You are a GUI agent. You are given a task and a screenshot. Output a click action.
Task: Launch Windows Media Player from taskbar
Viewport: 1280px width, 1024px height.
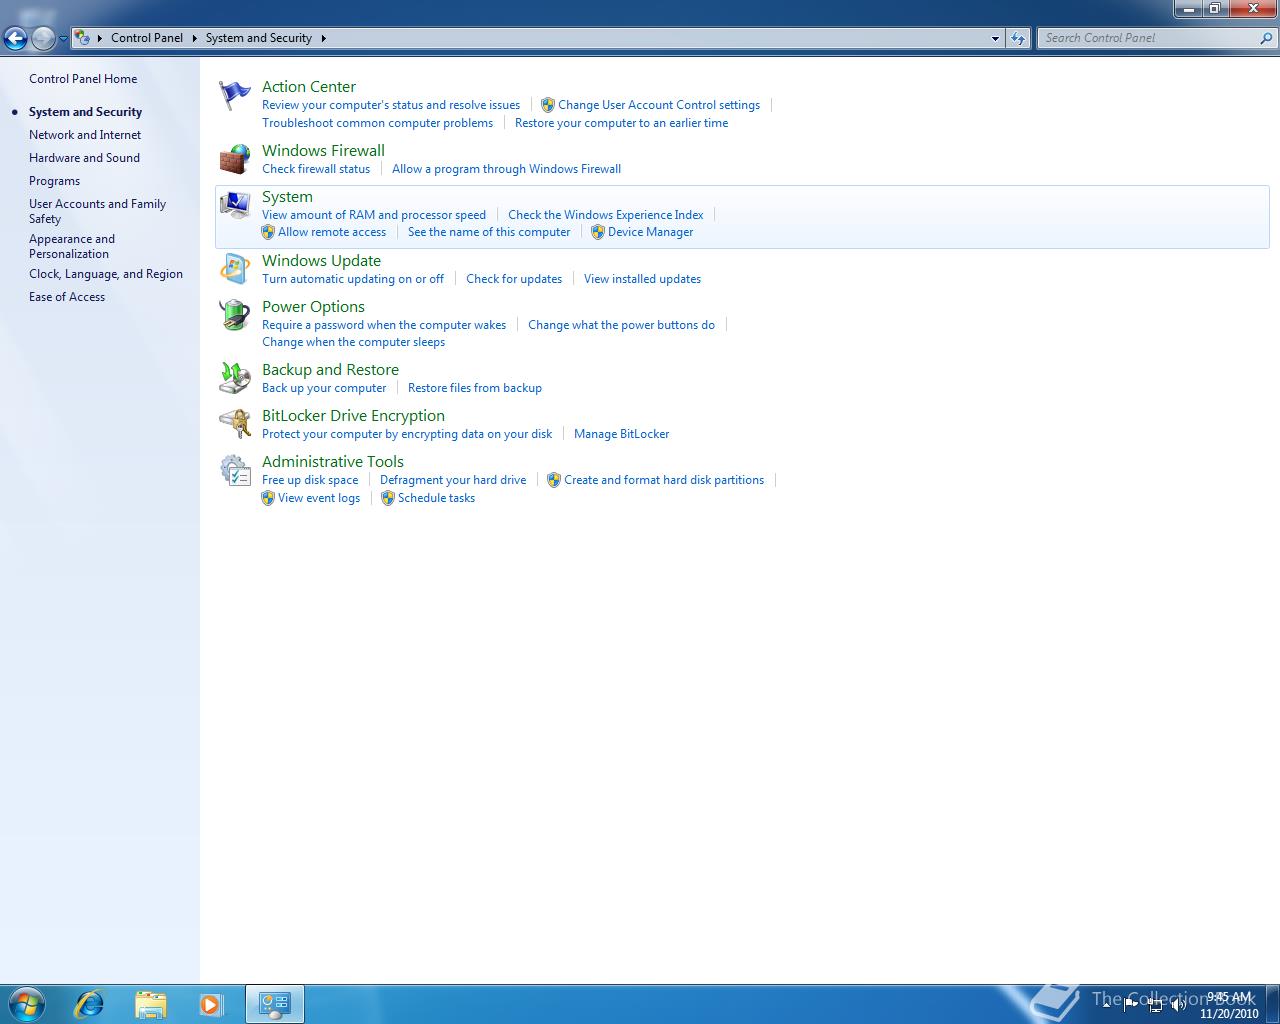pyautogui.click(x=211, y=1003)
